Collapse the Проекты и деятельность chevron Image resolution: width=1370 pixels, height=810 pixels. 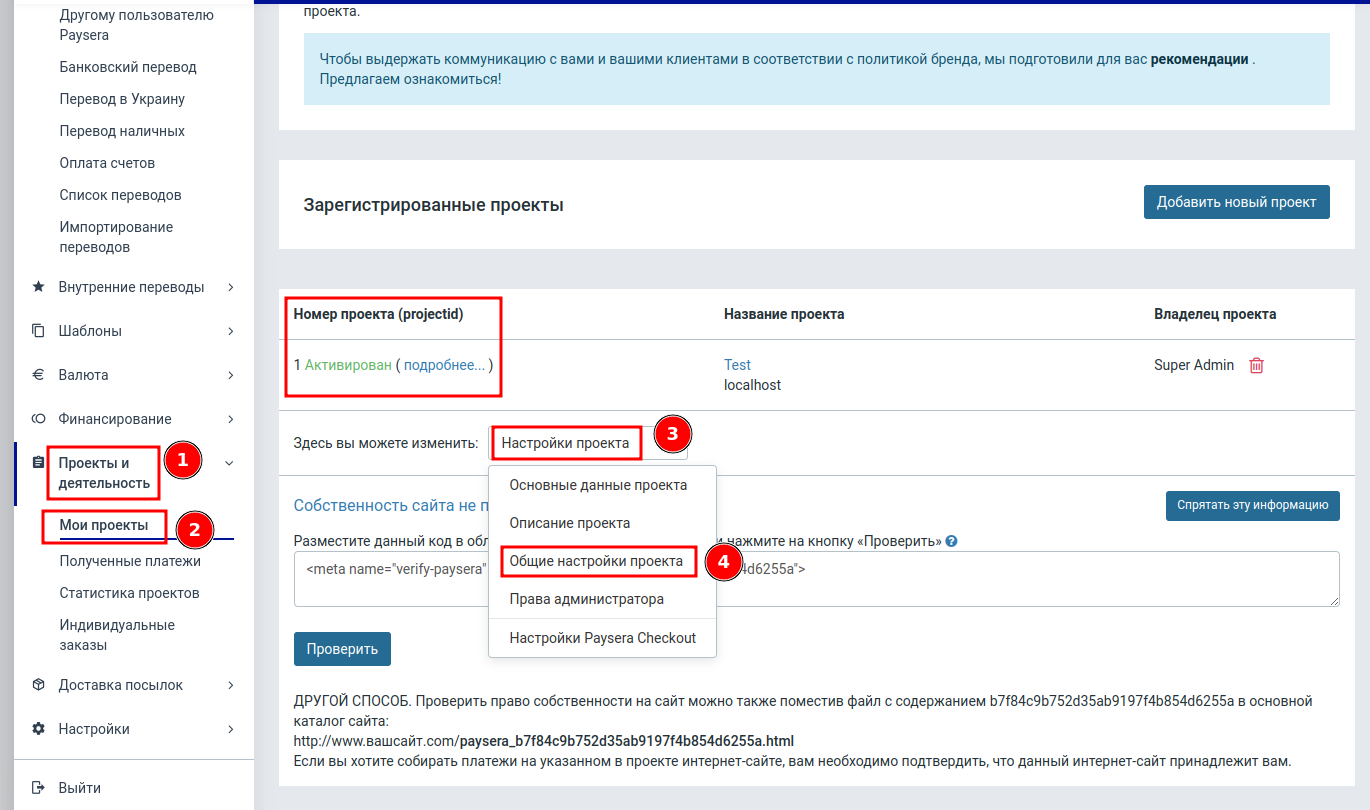[230, 463]
